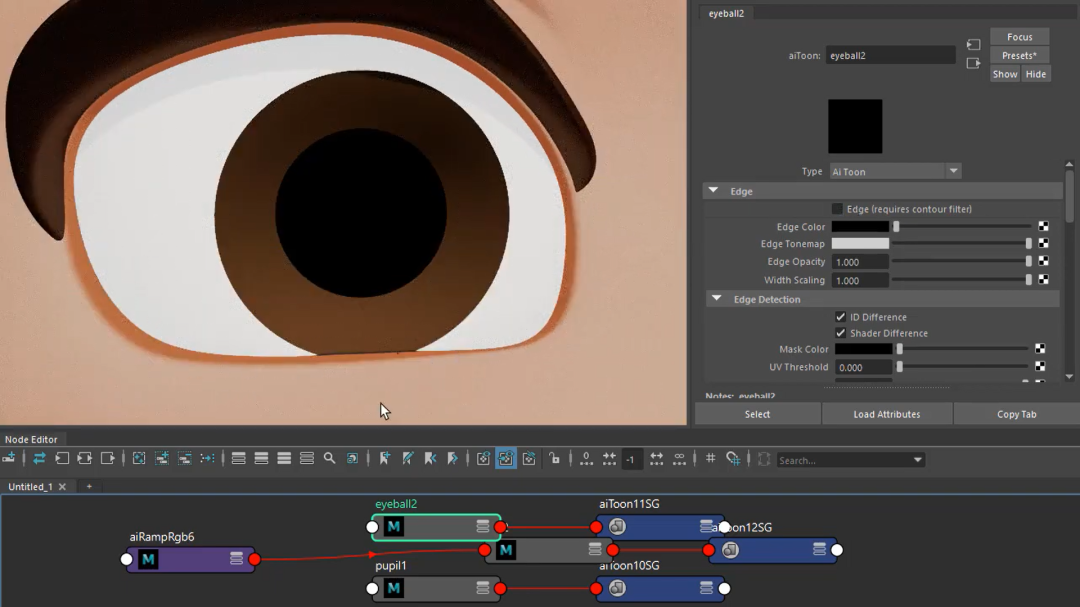Image resolution: width=1080 pixels, height=607 pixels.
Task: Toggle the highlighted middle sync icon
Action: click(506, 458)
